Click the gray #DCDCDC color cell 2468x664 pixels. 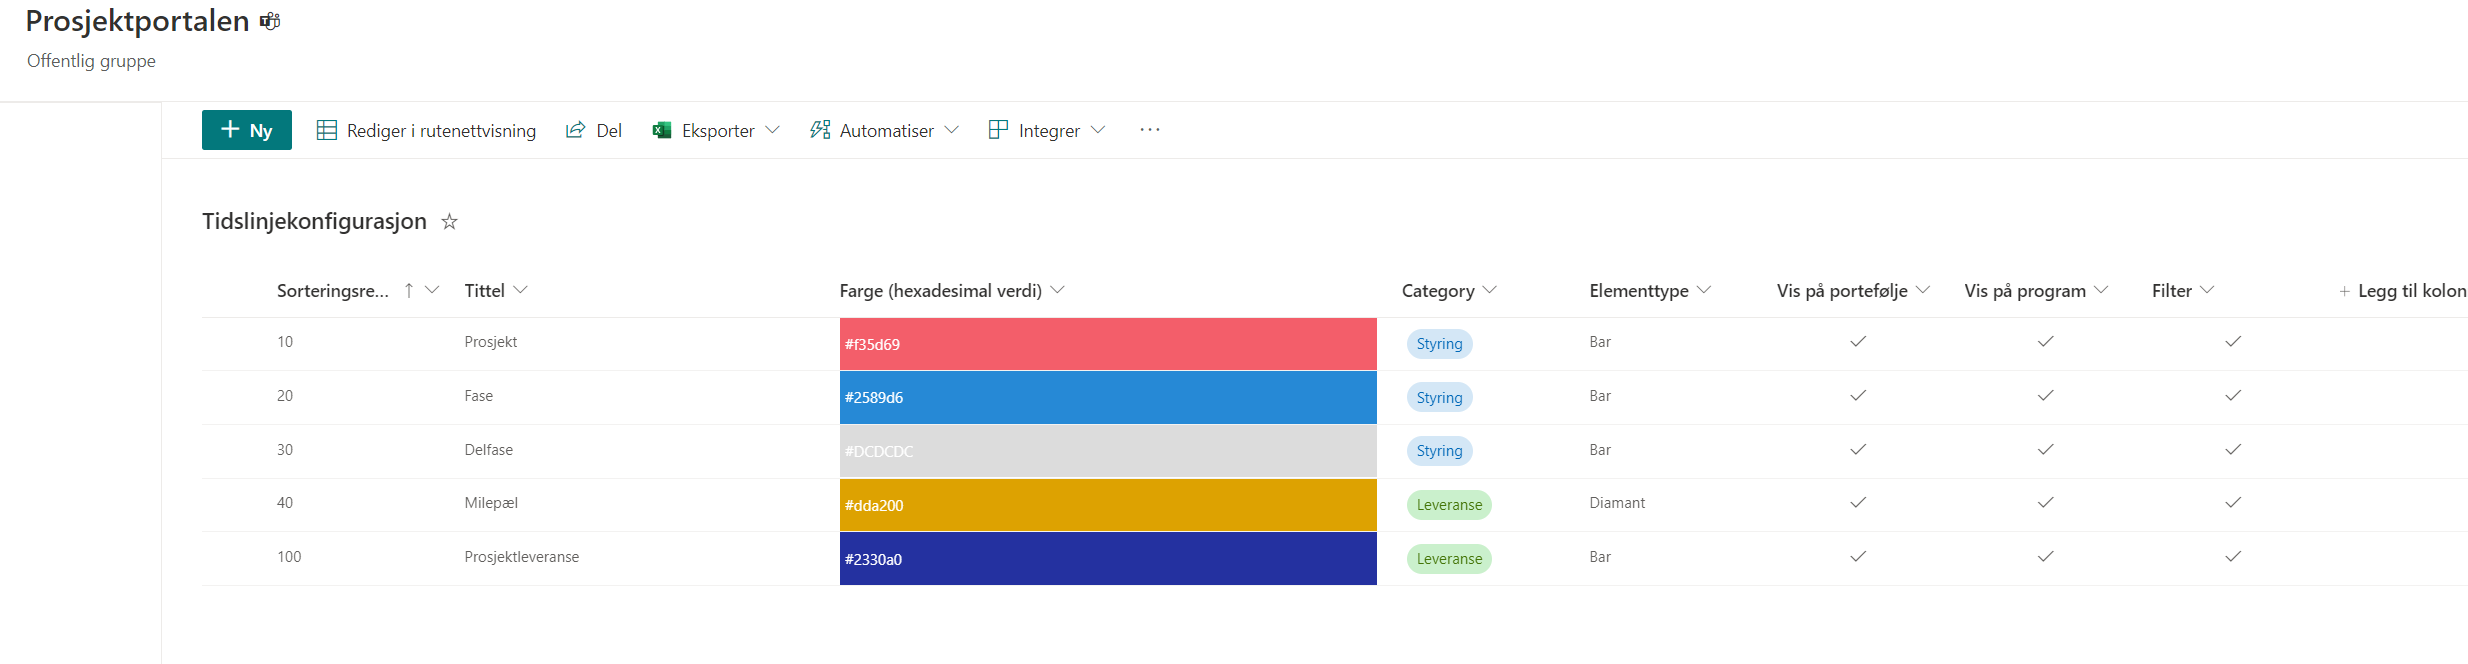pos(1108,451)
